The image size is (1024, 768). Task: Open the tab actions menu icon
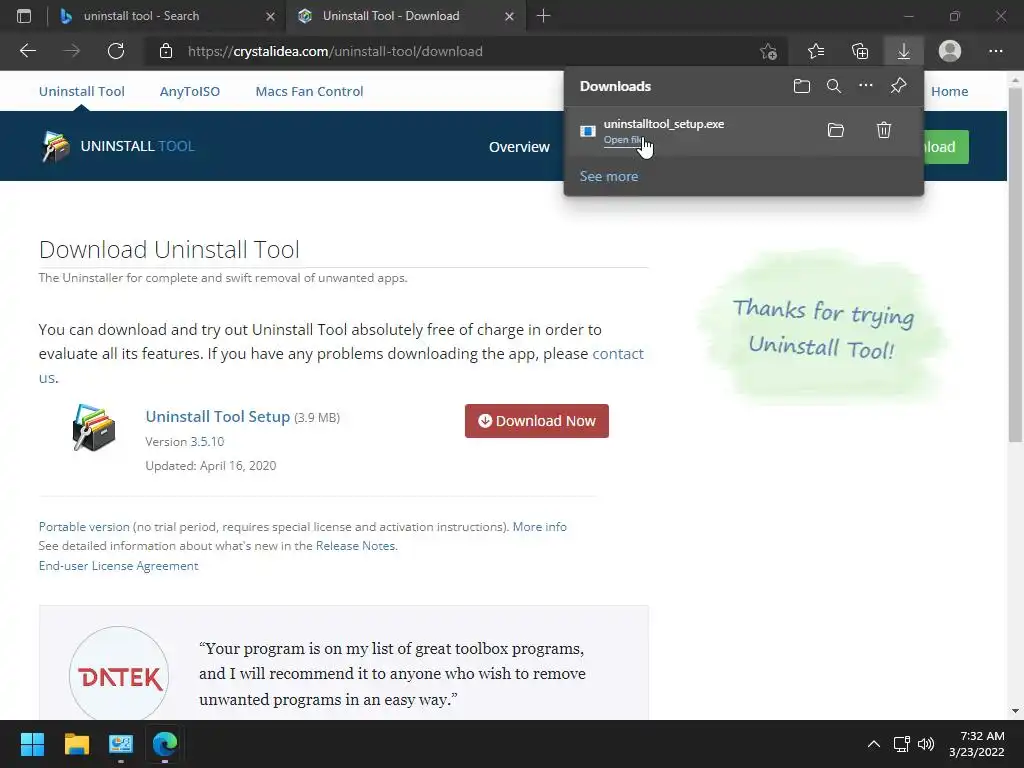24,16
